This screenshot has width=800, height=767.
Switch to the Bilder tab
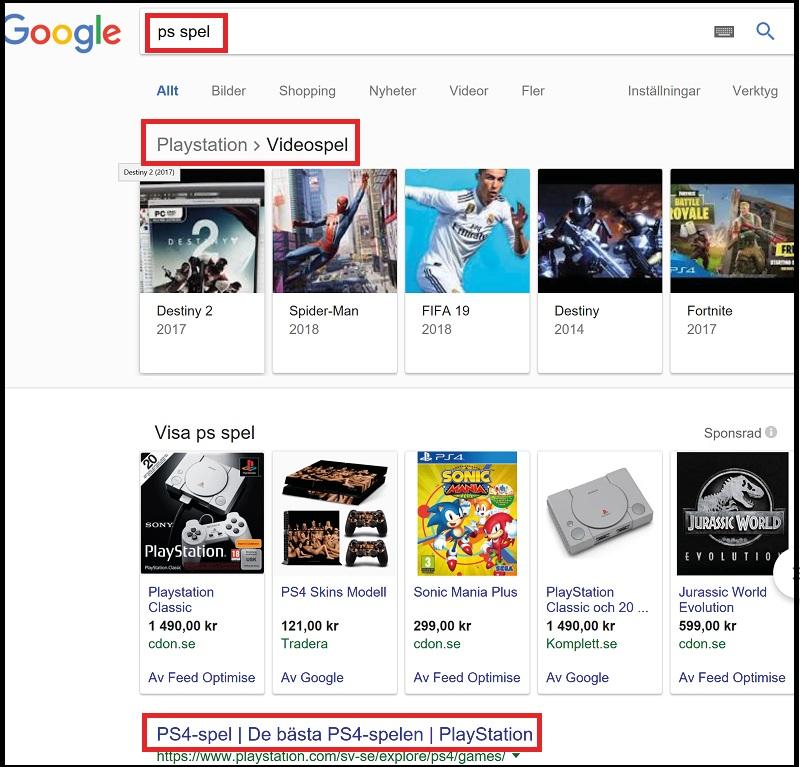pos(229,91)
